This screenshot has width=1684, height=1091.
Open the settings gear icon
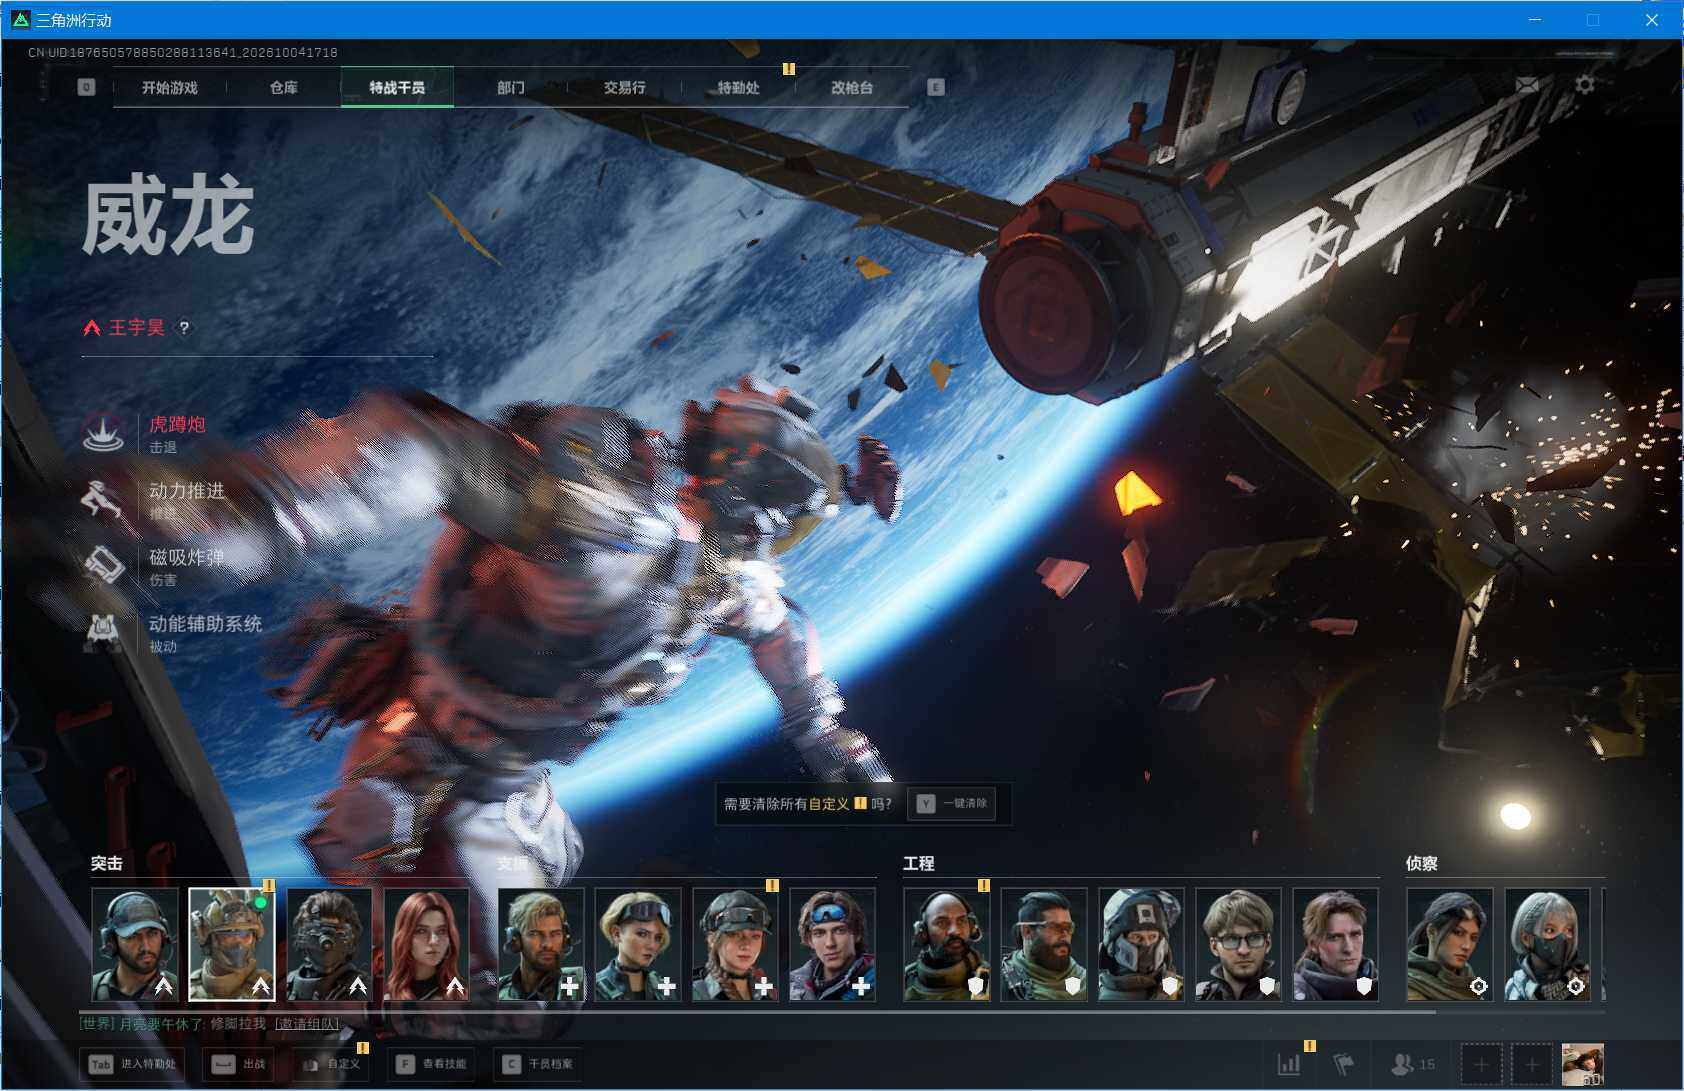coord(1585,85)
